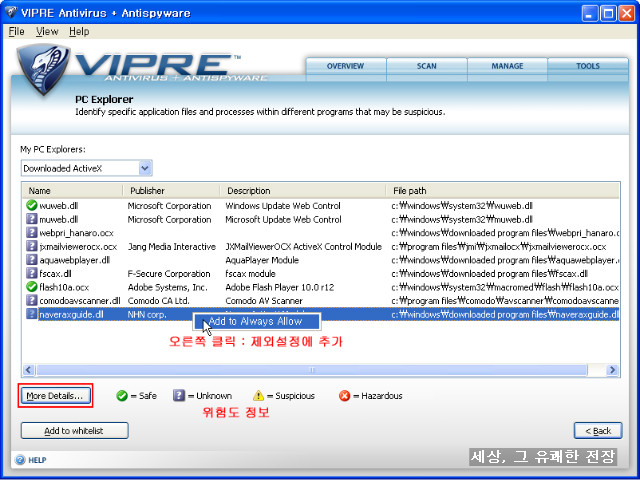The width and height of the screenshot is (640, 480).
Task: Switch to the TOOLS tab
Action: (x=588, y=66)
